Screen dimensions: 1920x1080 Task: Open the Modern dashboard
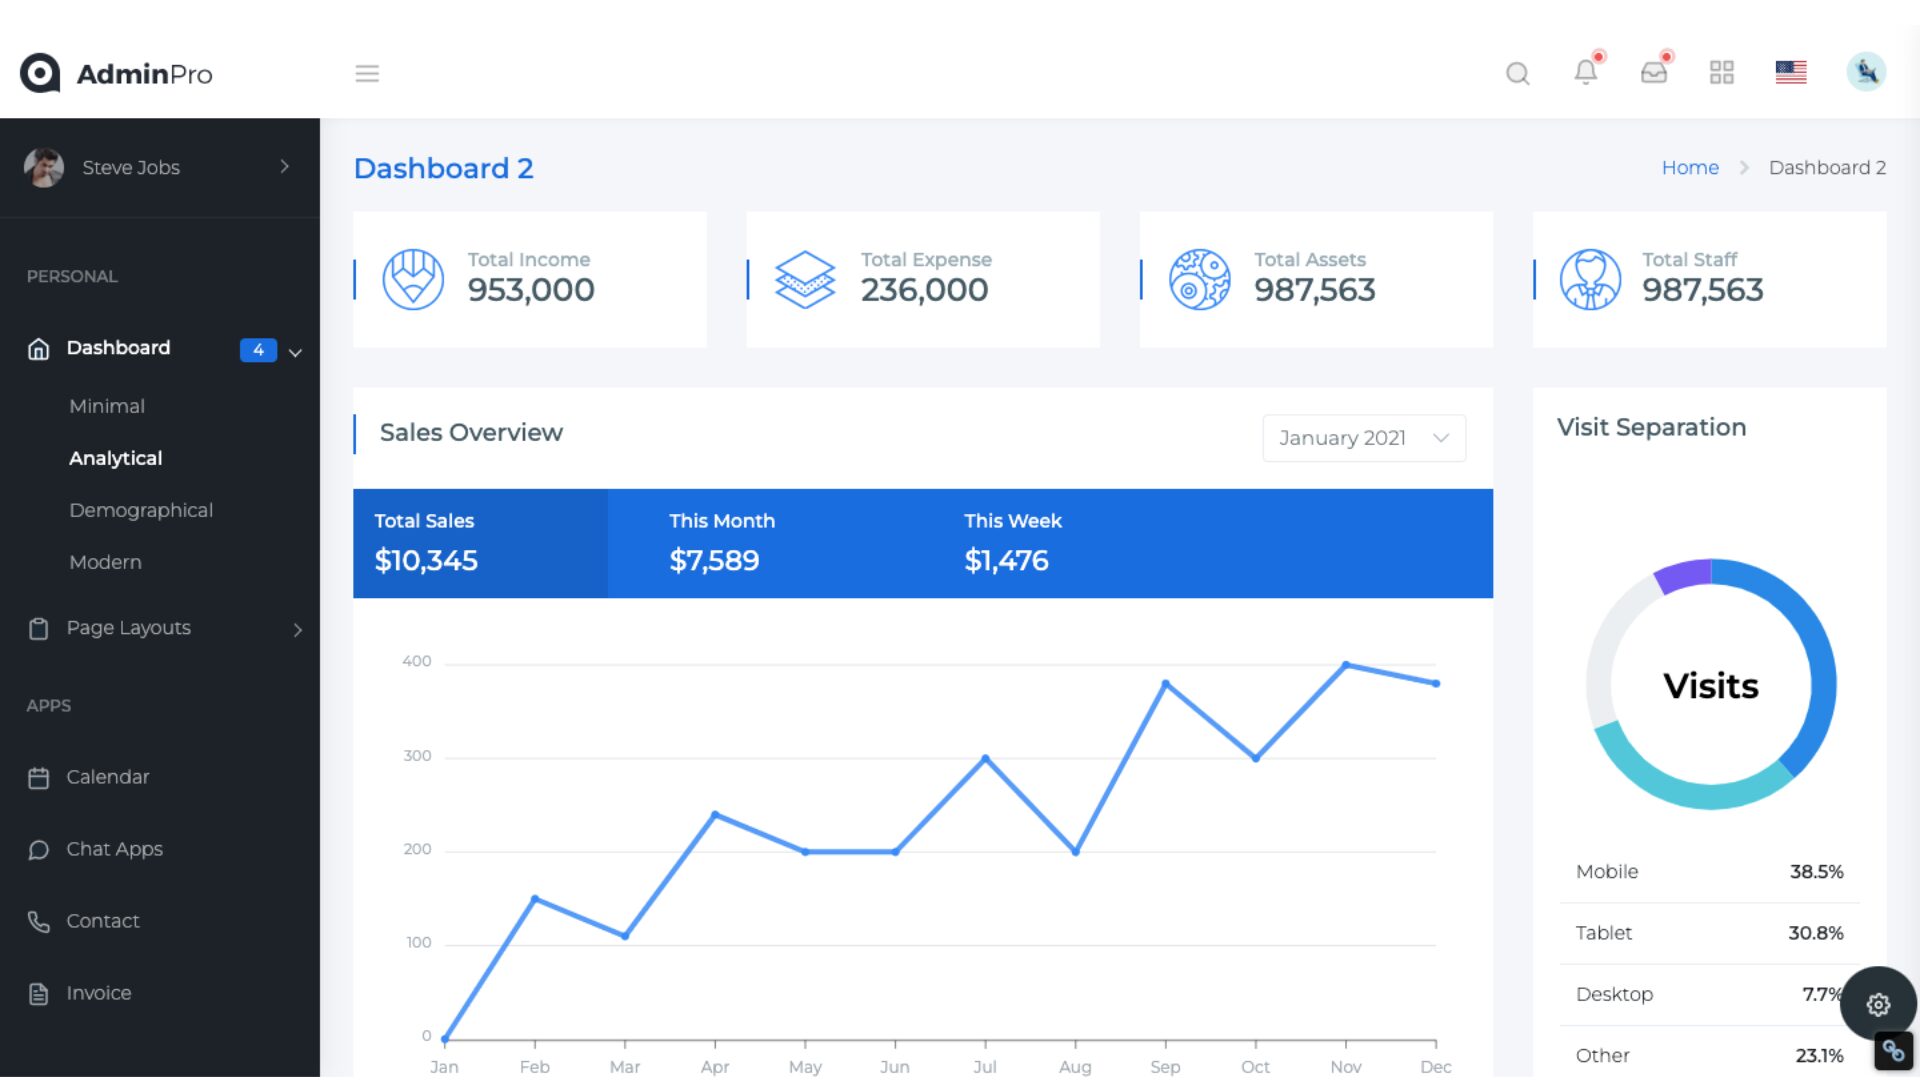(x=105, y=562)
